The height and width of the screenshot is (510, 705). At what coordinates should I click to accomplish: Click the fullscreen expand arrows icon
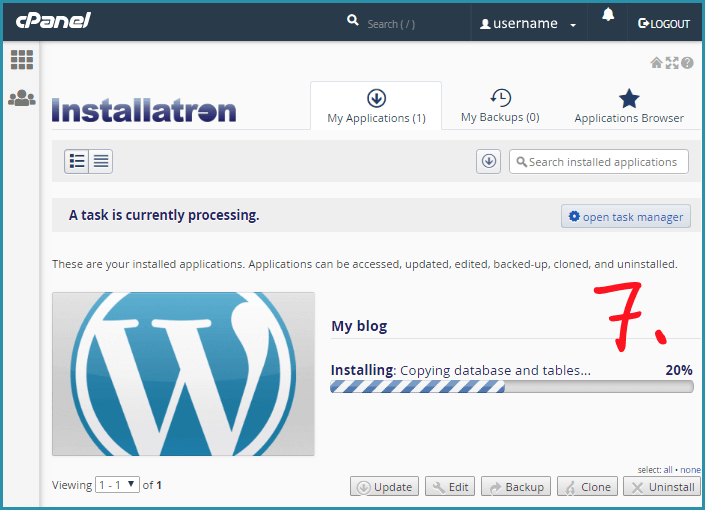672,63
